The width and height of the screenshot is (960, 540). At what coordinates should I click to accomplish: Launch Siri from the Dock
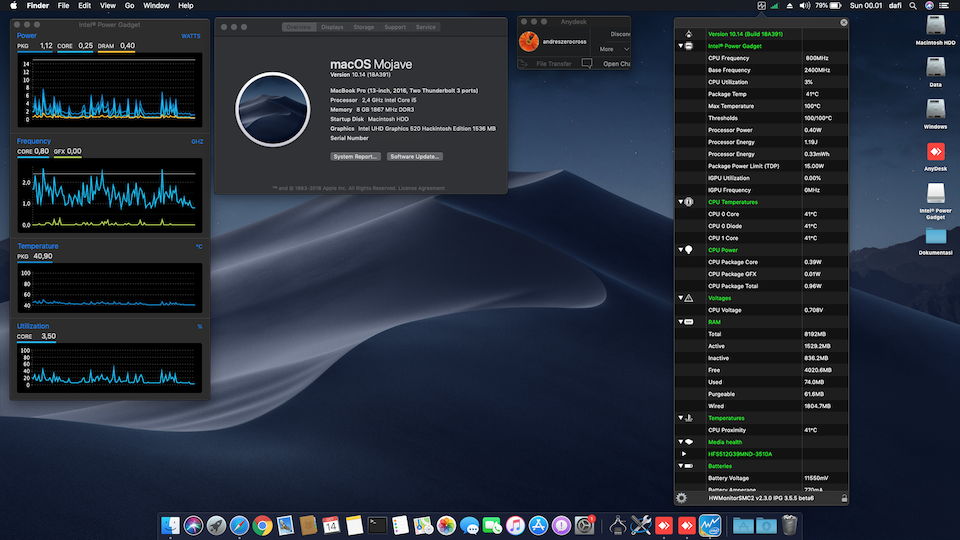[x=193, y=525]
